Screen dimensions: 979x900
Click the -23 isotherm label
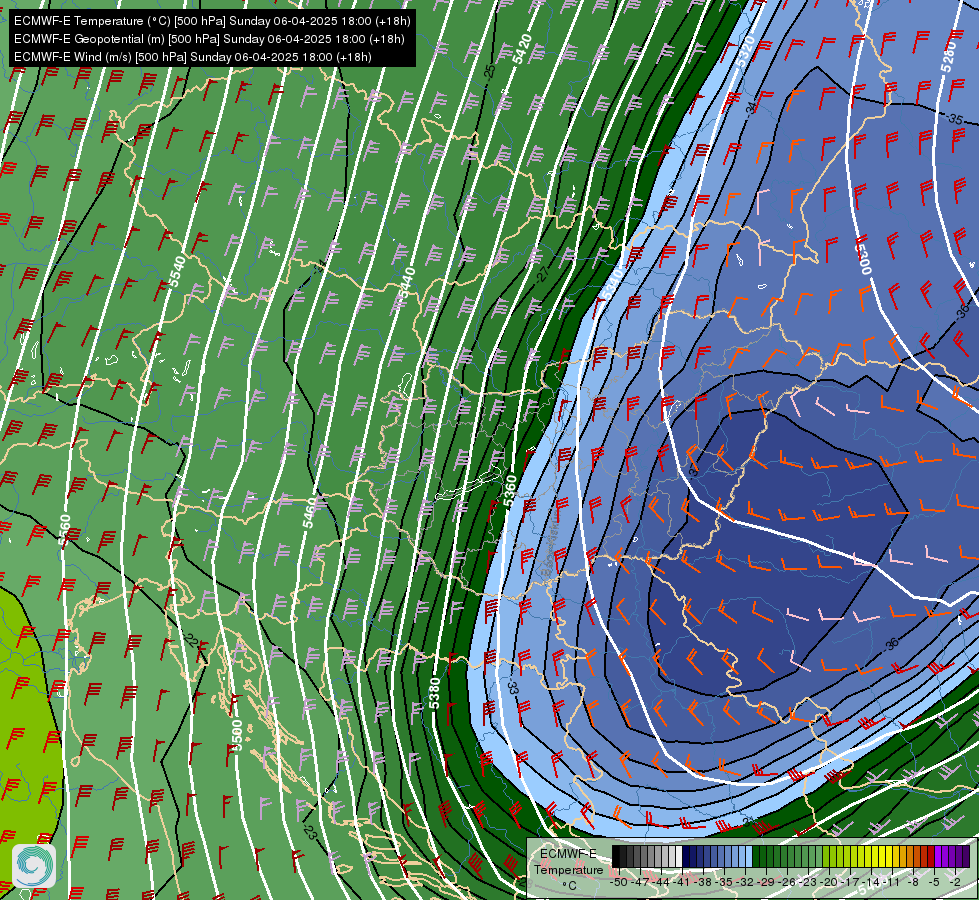310,831
